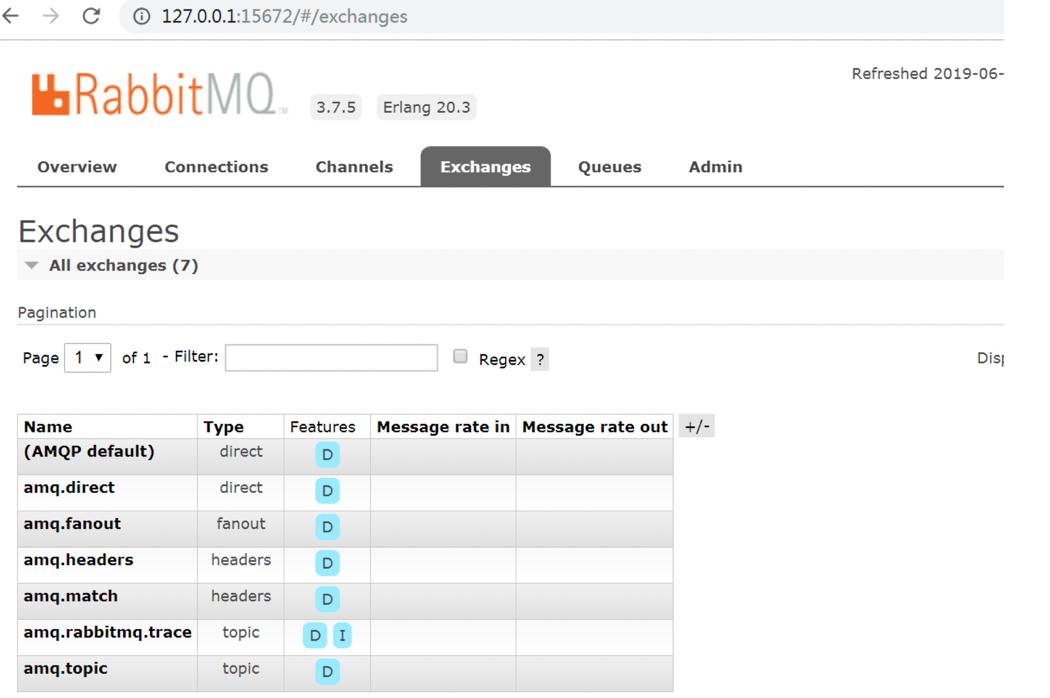View site information icon in address bar
This screenshot has width=1050, height=698.
(x=141, y=16)
